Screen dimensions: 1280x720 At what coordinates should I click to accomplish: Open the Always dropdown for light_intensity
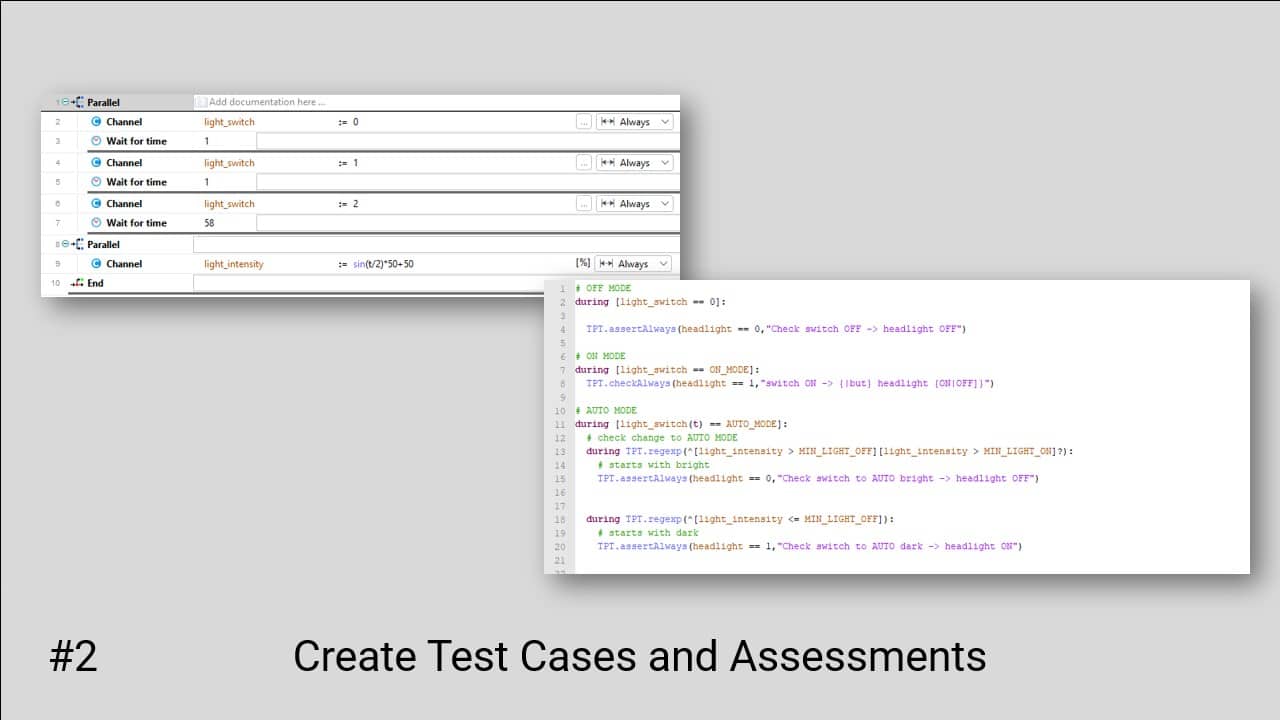click(633, 264)
